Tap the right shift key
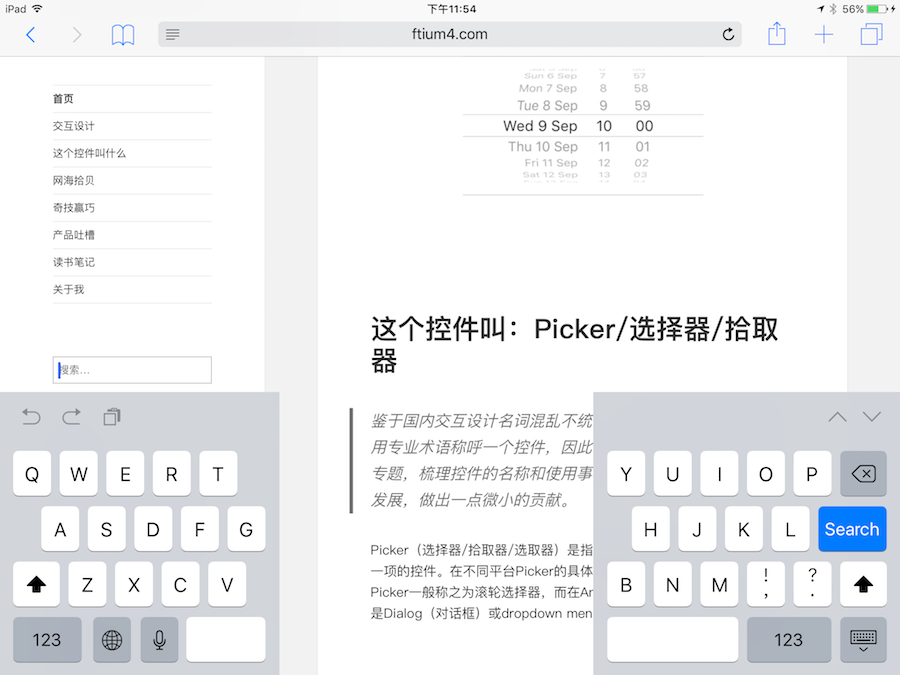 point(863,584)
